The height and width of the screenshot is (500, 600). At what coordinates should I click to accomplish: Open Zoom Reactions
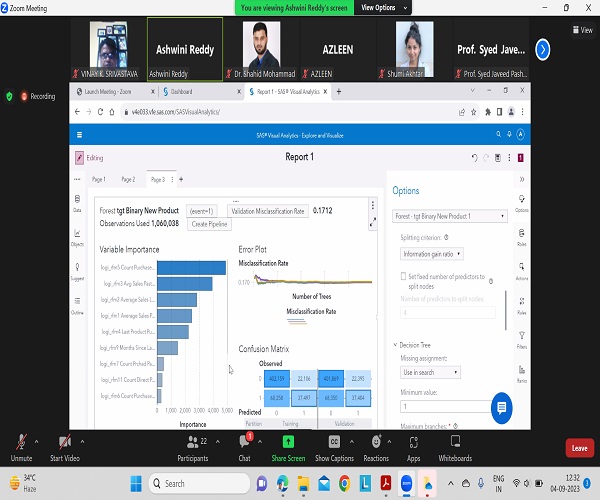pyautogui.click(x=376, y=448)
